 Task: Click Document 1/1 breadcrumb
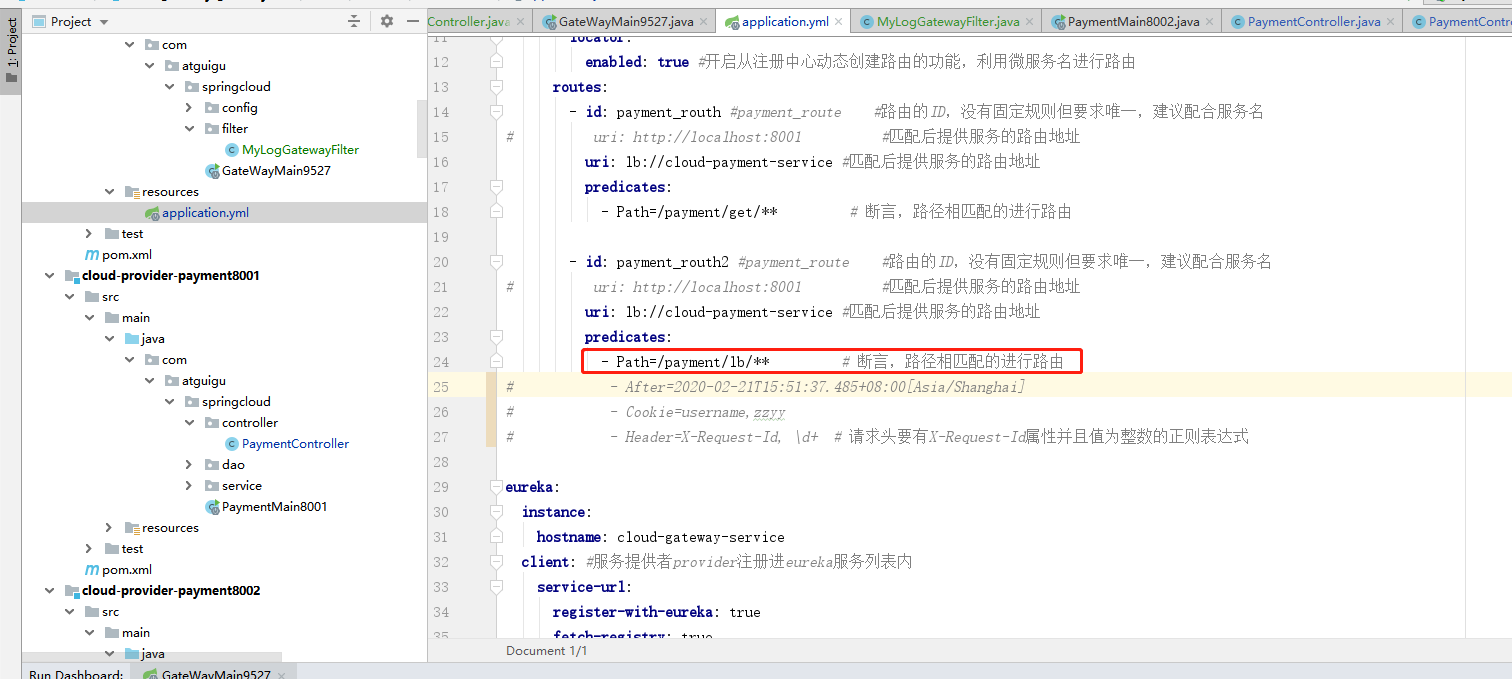(546, 651)
